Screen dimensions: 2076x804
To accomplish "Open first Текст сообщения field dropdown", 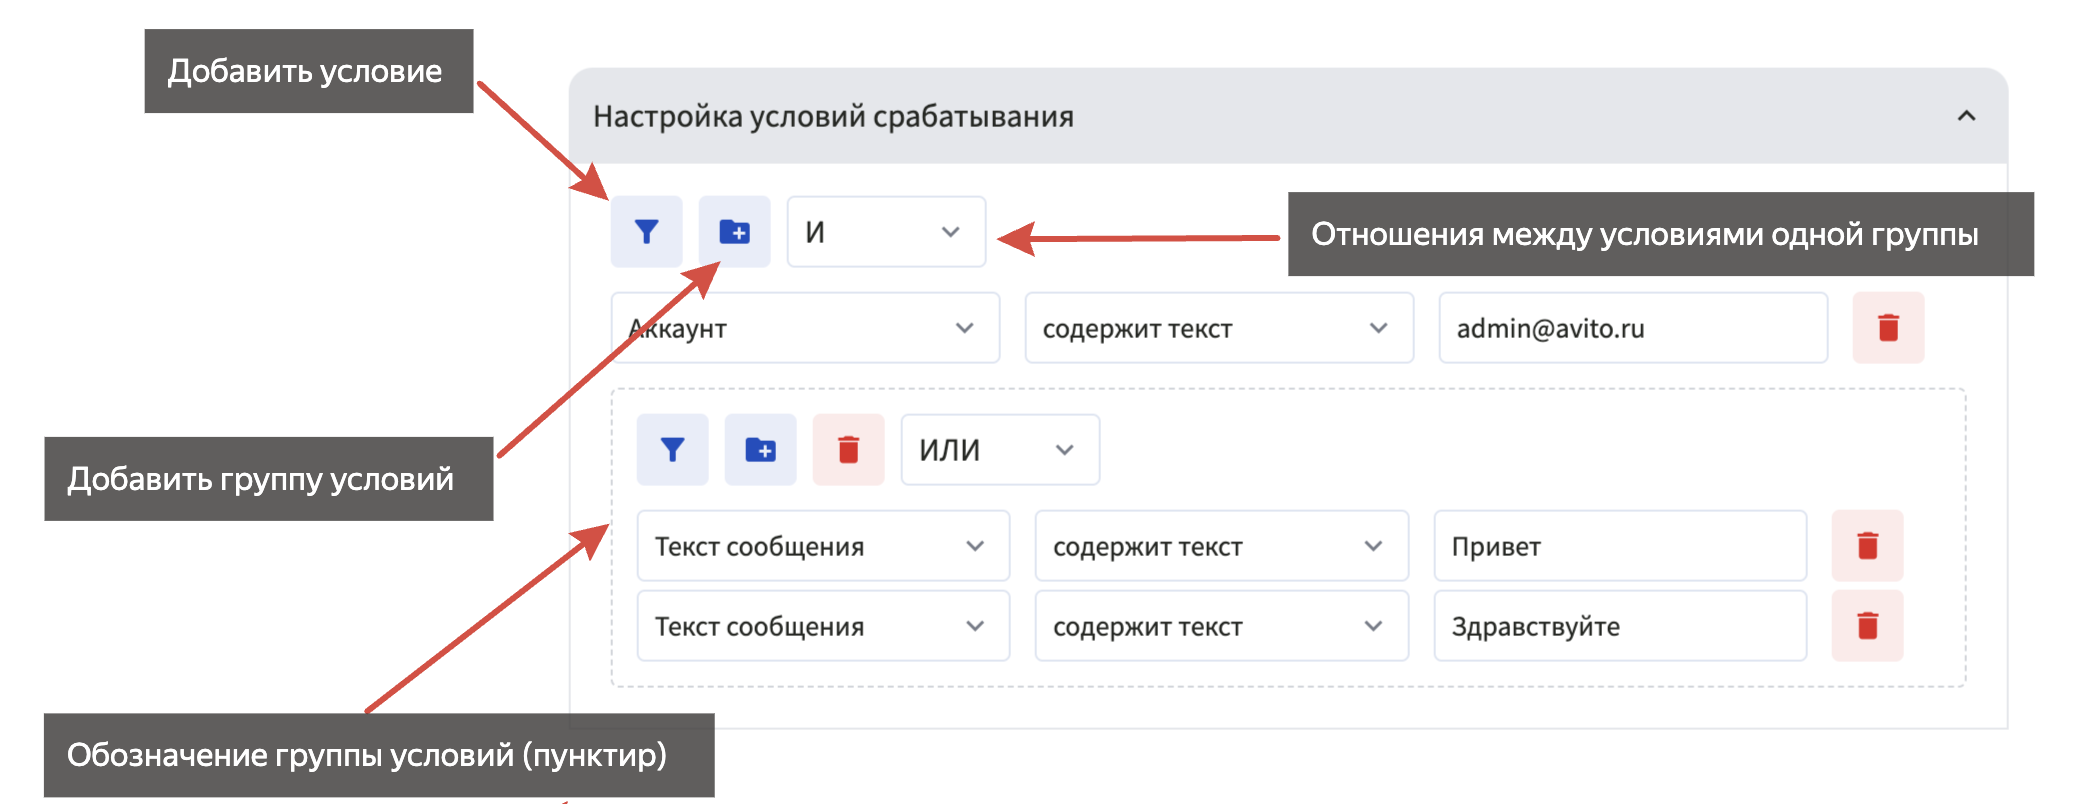I will pos(822,546).
